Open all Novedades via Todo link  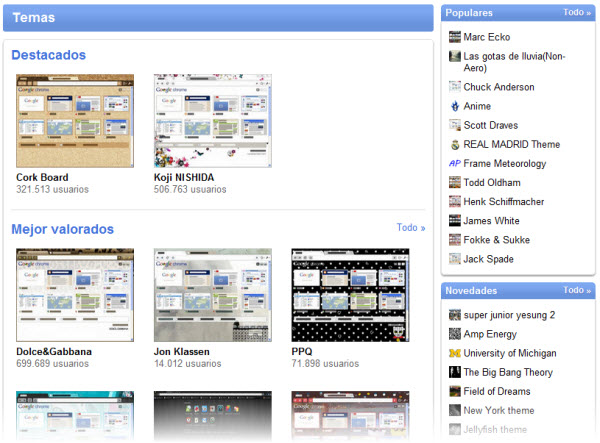pyautogui.click(x=577, y=290)
